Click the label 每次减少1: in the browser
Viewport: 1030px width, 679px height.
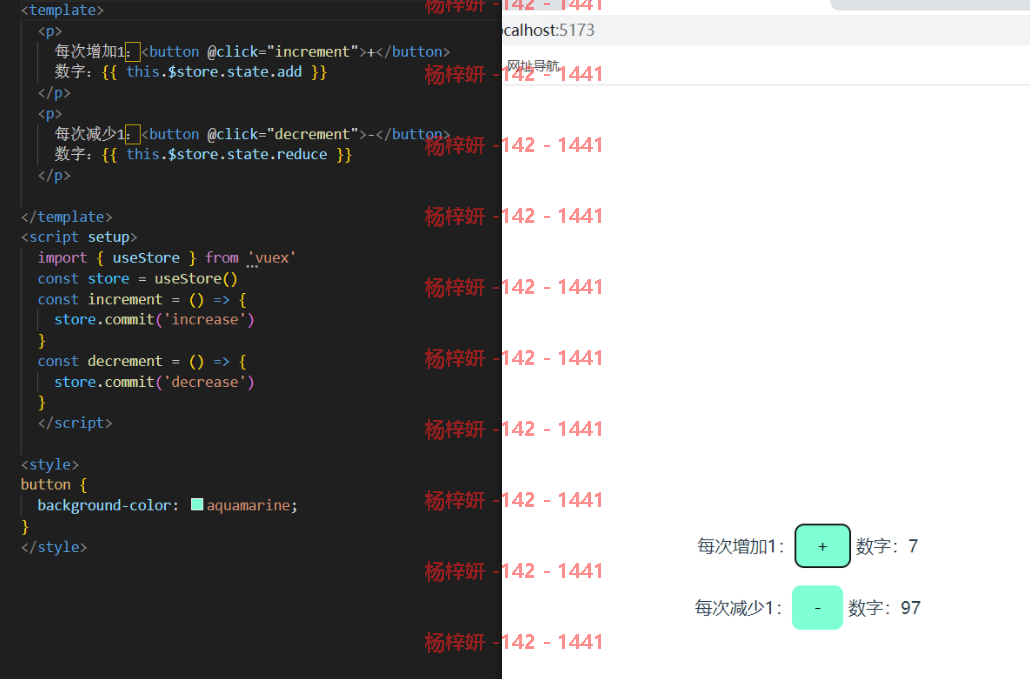click(x=738, y=607)
